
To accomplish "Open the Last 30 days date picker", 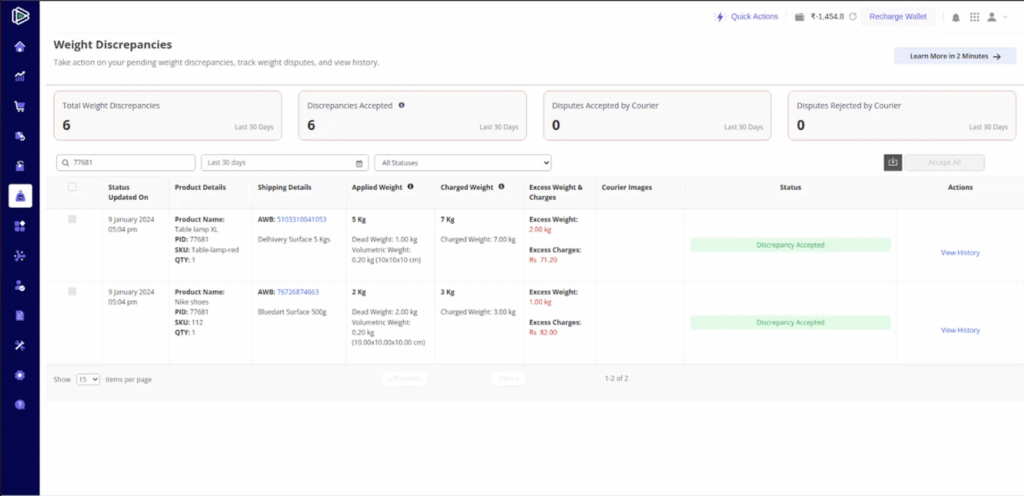I will pyautogui.click(x=283, y=163).
